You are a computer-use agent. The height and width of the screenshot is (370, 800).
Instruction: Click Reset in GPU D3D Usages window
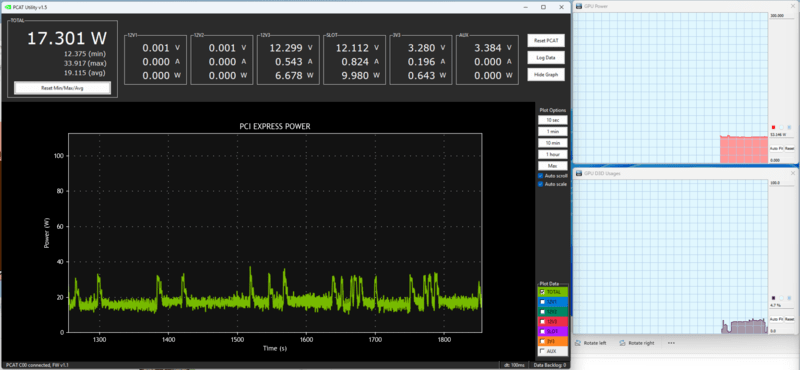click(789, 319)
